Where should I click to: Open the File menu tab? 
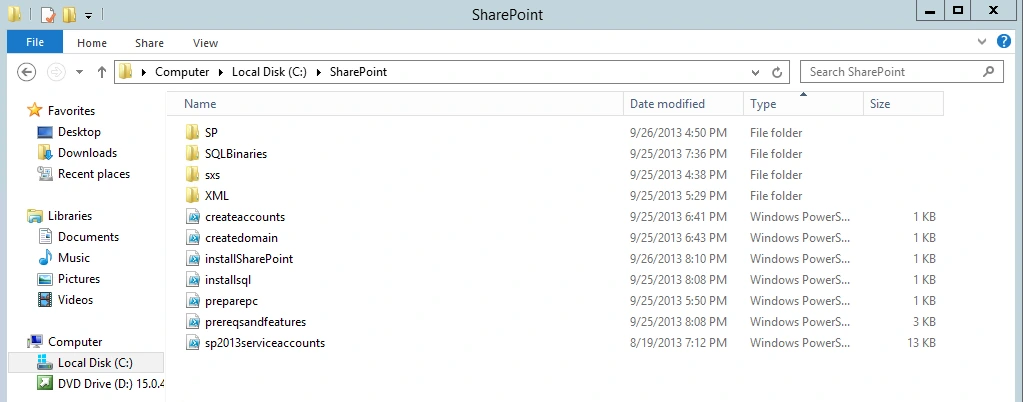(x=35, y=42)
